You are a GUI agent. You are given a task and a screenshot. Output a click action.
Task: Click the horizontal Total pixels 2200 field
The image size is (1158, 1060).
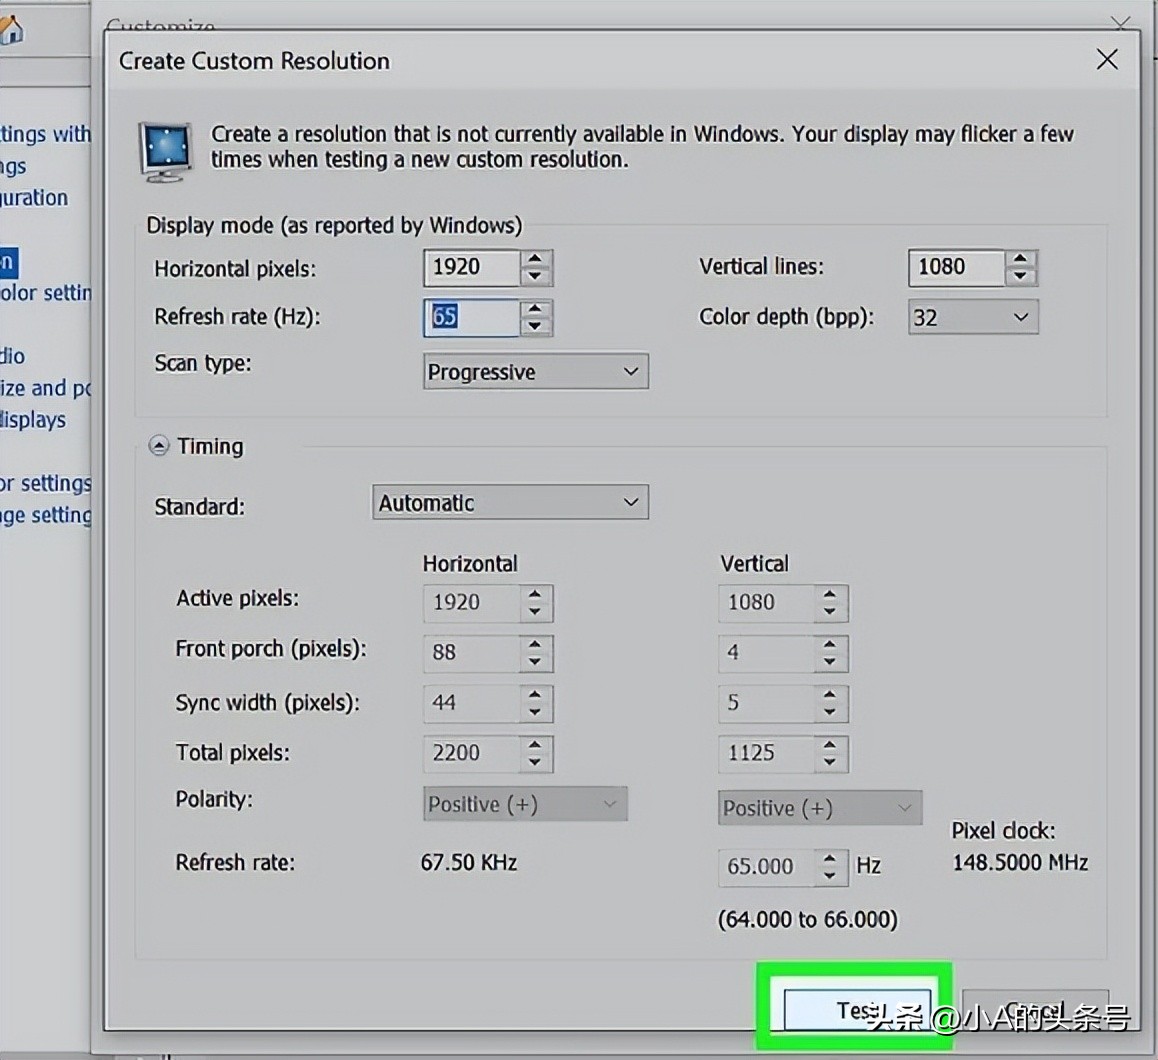472,754
